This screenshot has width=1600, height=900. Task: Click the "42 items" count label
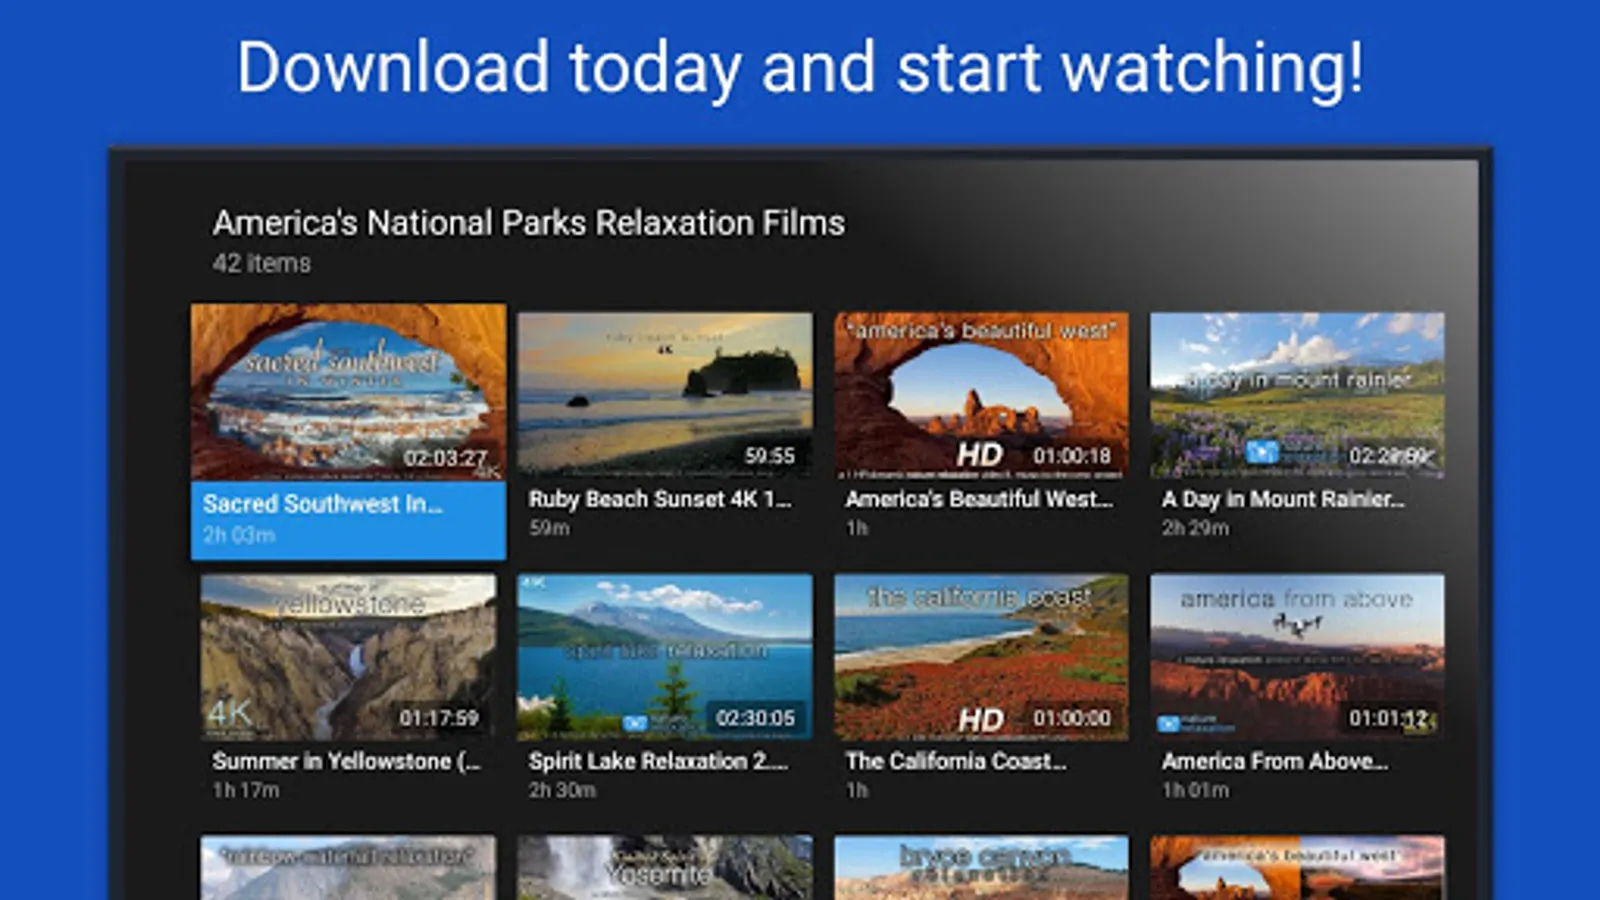coord(262,263)
